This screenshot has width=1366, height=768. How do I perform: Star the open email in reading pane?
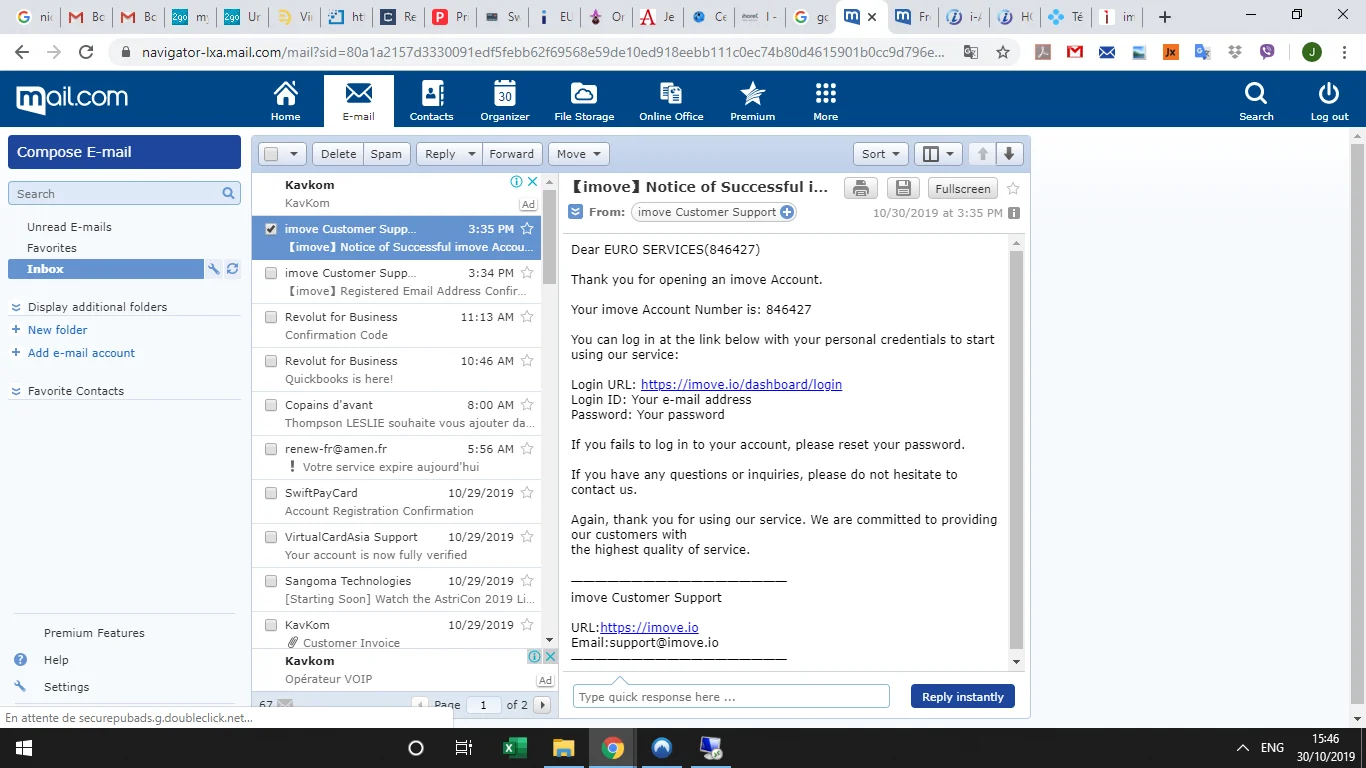[1013, 188]
